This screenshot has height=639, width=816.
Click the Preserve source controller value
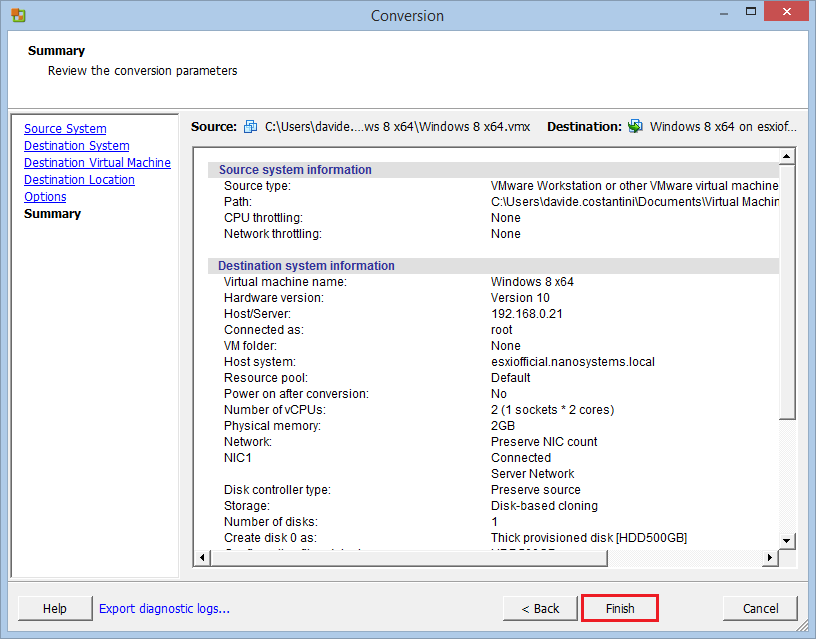(x=536, y=490)
